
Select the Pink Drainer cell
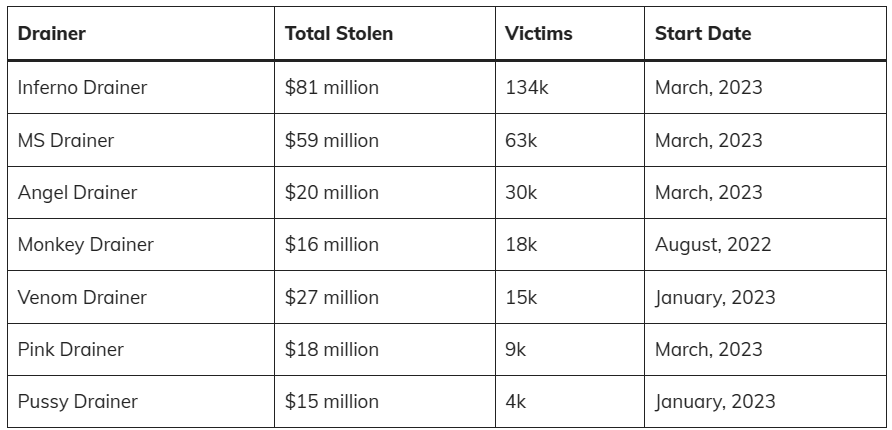(x=71, y=350)
